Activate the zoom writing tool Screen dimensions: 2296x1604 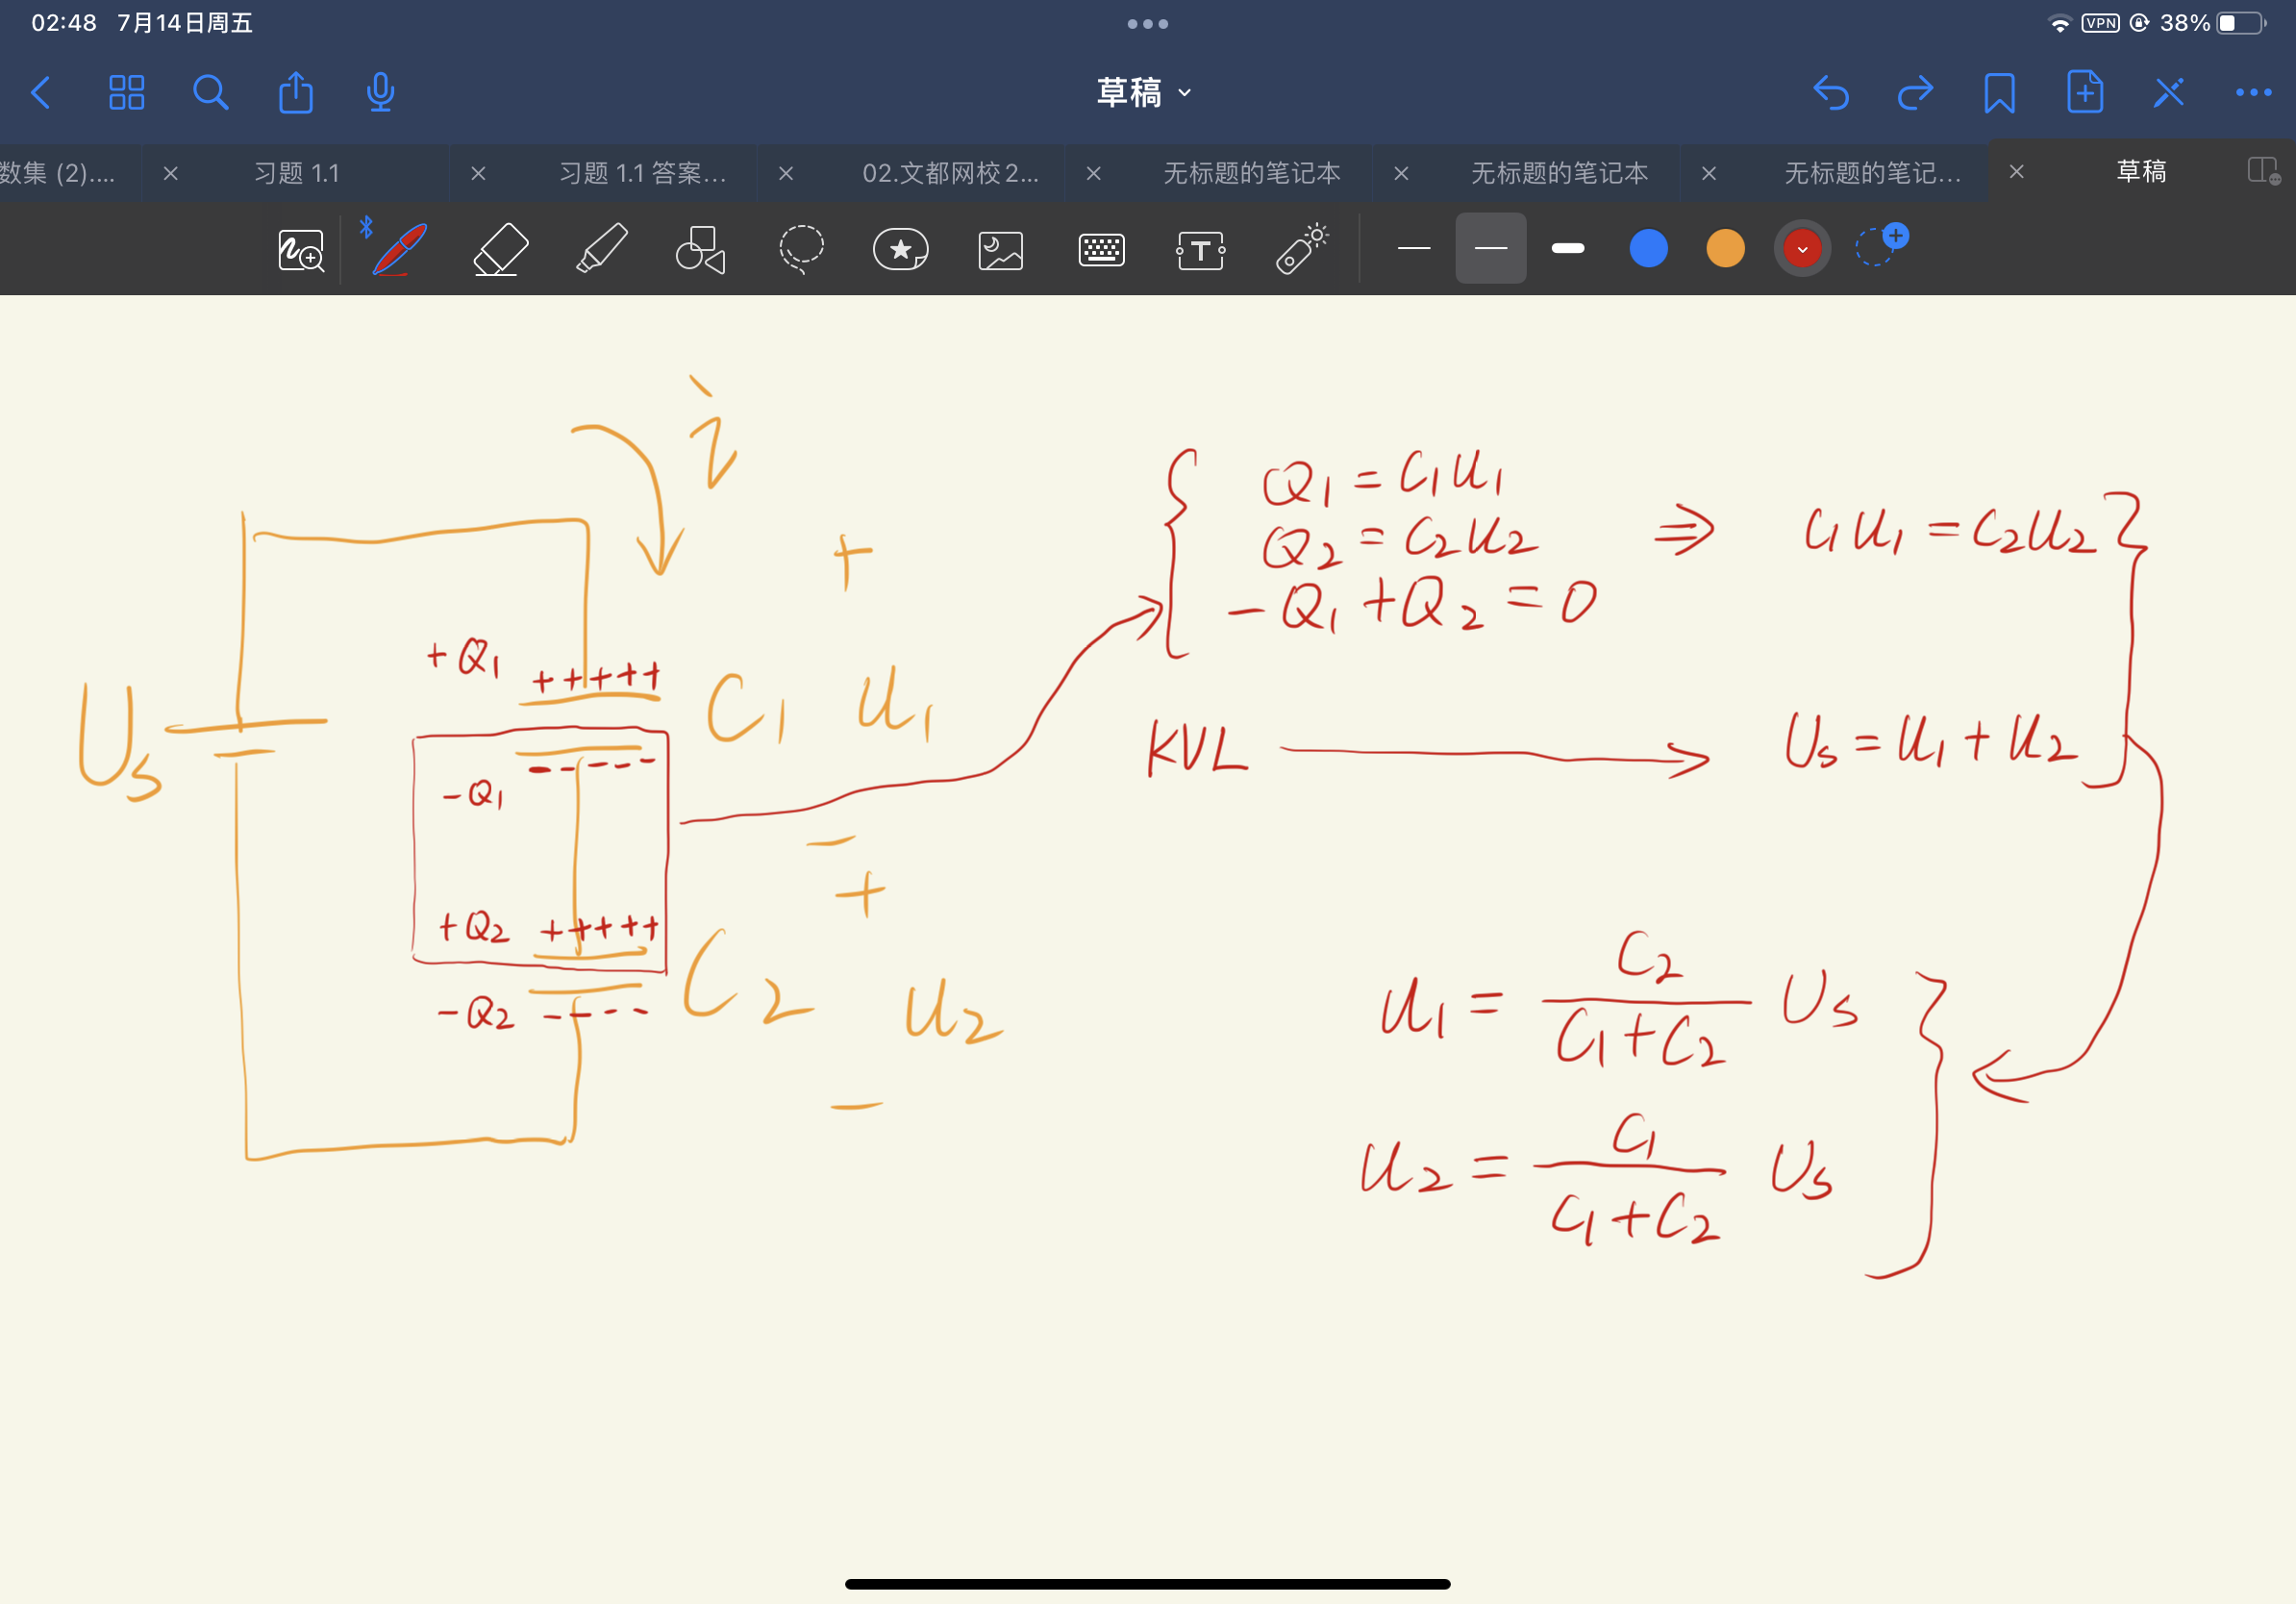[300, 250]
